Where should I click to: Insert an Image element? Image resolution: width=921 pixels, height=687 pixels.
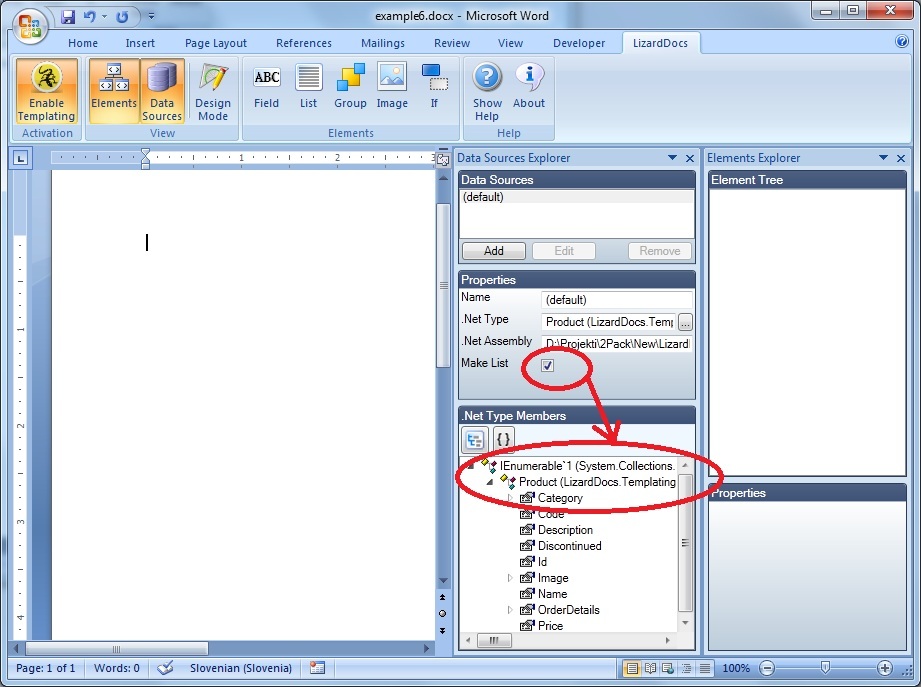pos(392,88)
